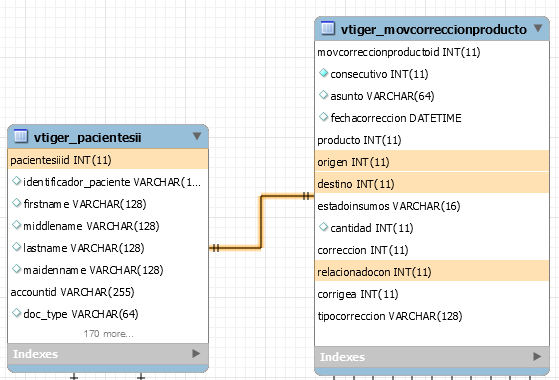Select the origen INT(11) column

(x=432, y=162)
